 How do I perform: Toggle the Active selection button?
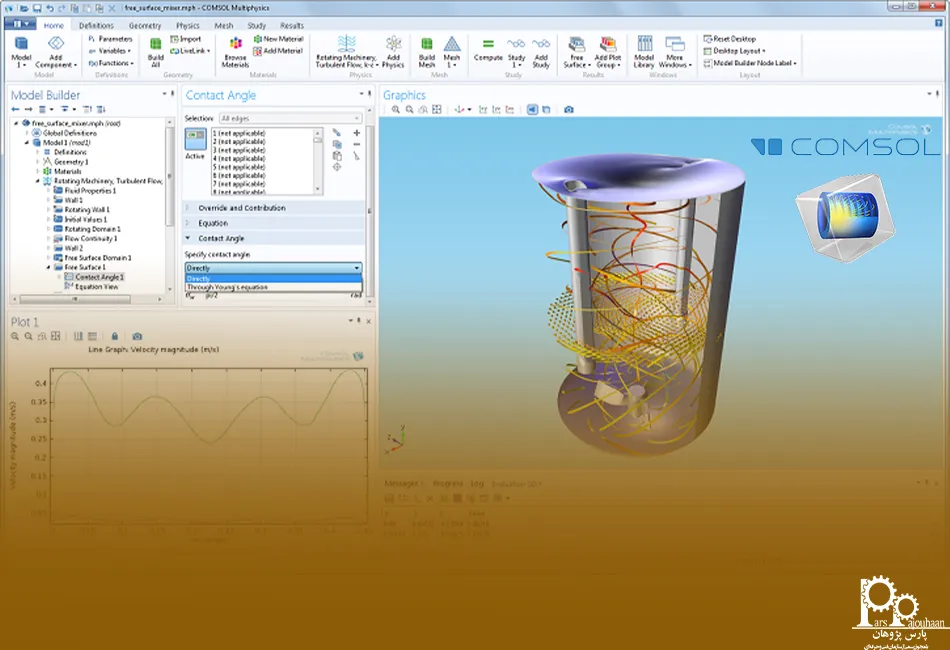[196, 144]
